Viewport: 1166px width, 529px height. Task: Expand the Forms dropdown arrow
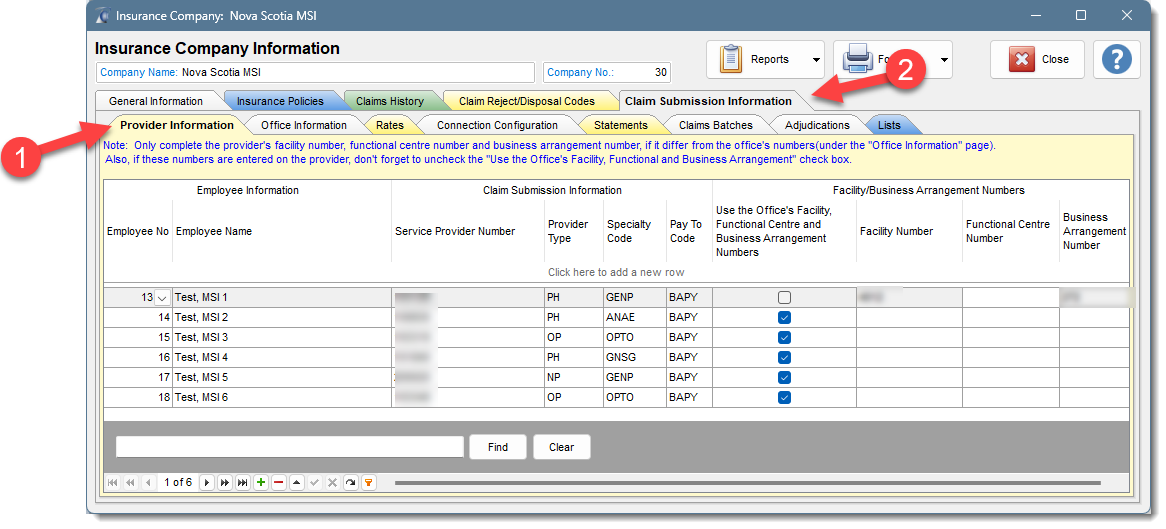[x=944, y=60]
